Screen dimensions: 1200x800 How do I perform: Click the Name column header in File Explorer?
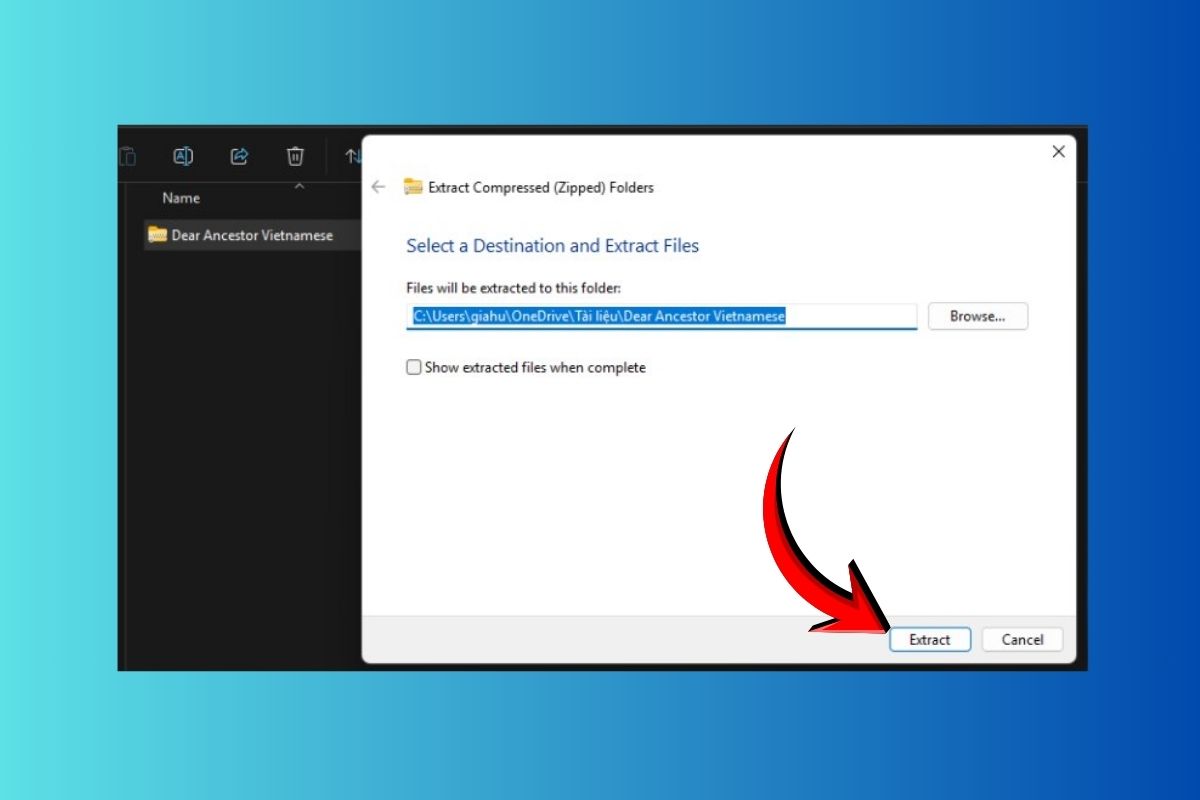(181, 198)
